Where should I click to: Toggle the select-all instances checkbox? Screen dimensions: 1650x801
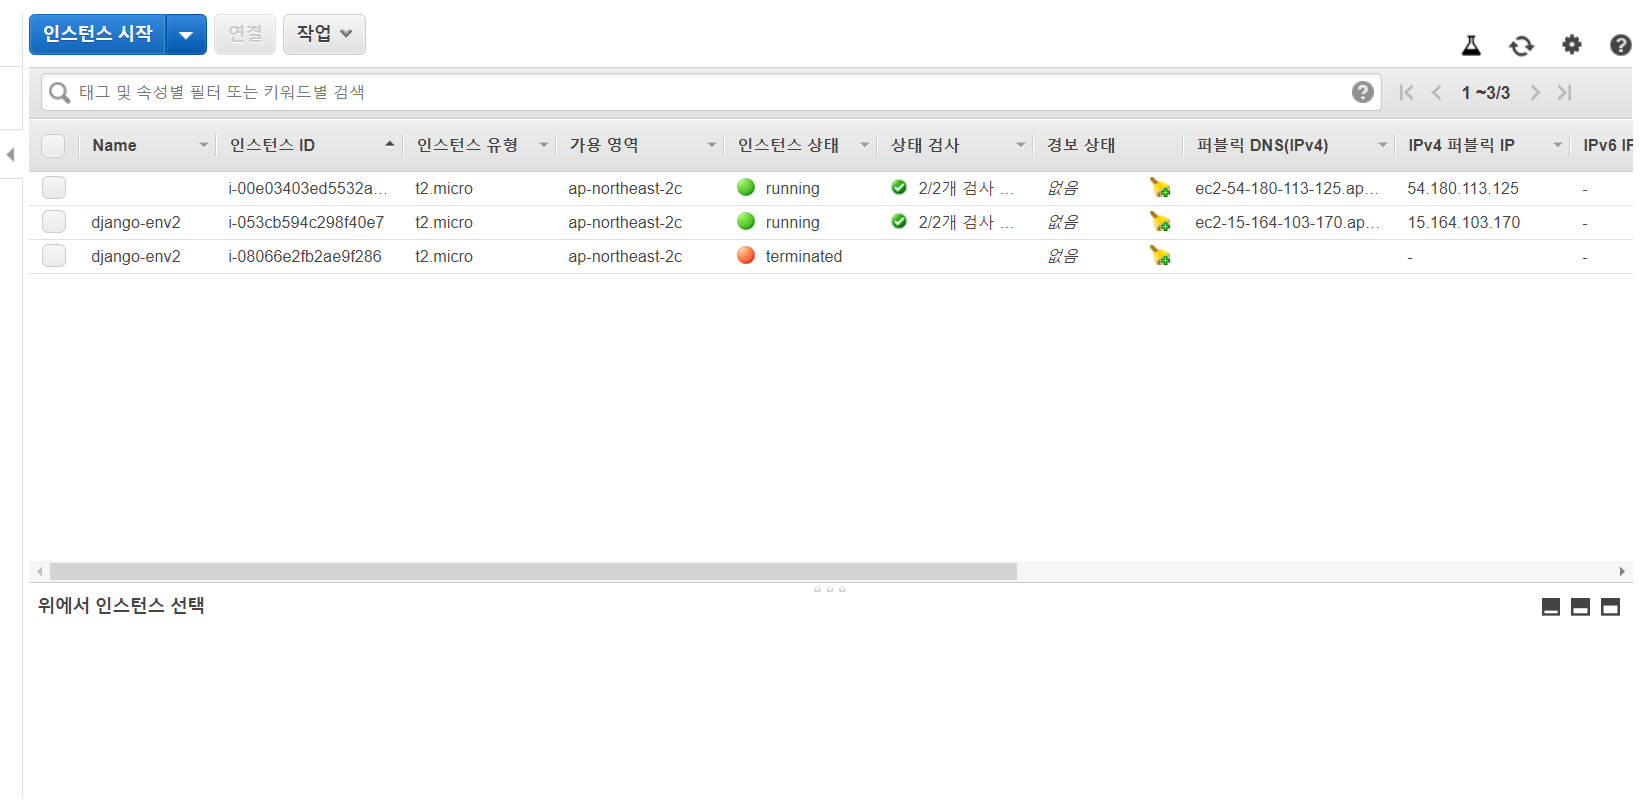(53, 146)
